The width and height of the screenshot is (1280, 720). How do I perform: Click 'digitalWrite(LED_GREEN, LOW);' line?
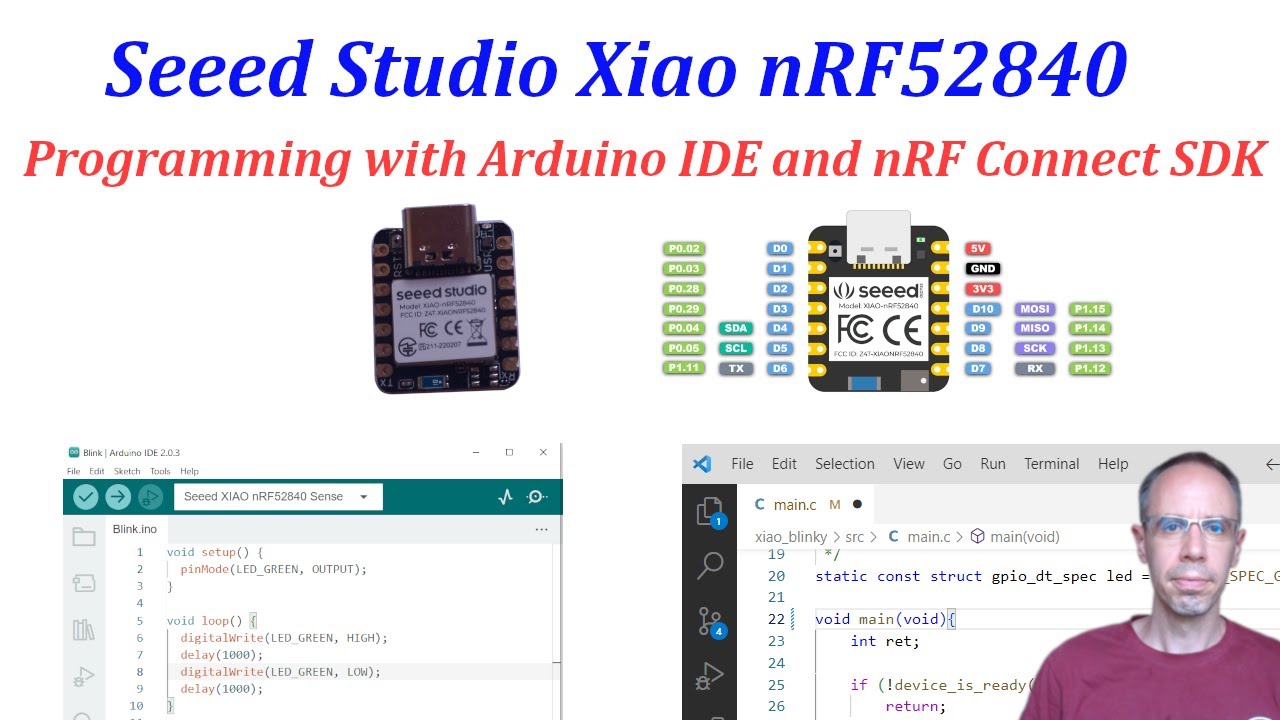pos(280,672)
